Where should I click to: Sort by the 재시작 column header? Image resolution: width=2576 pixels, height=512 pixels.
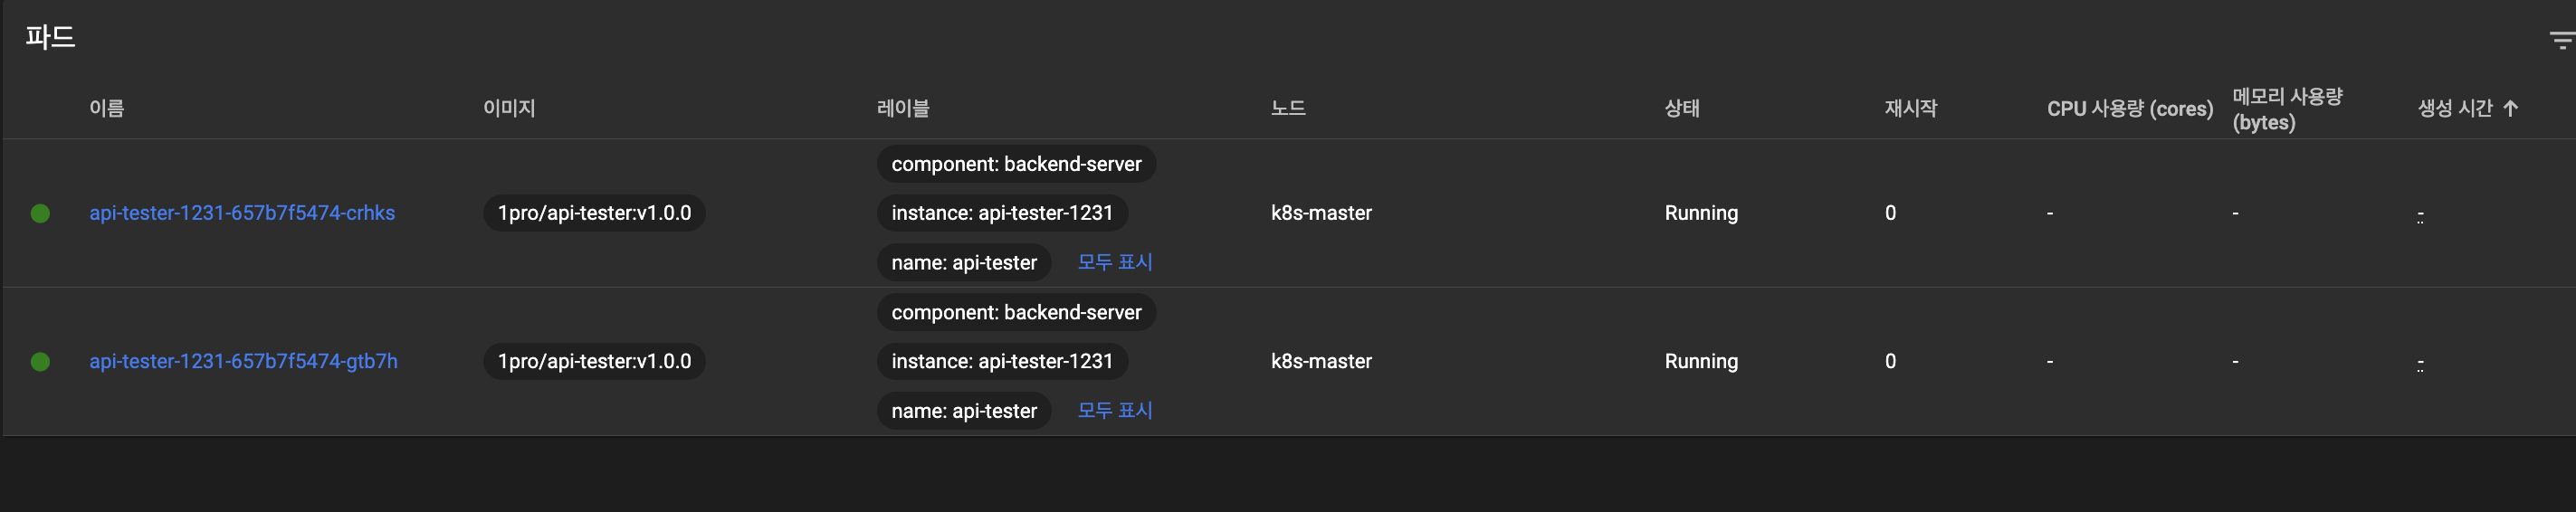pyautogui.click(x=1910, y=108)
